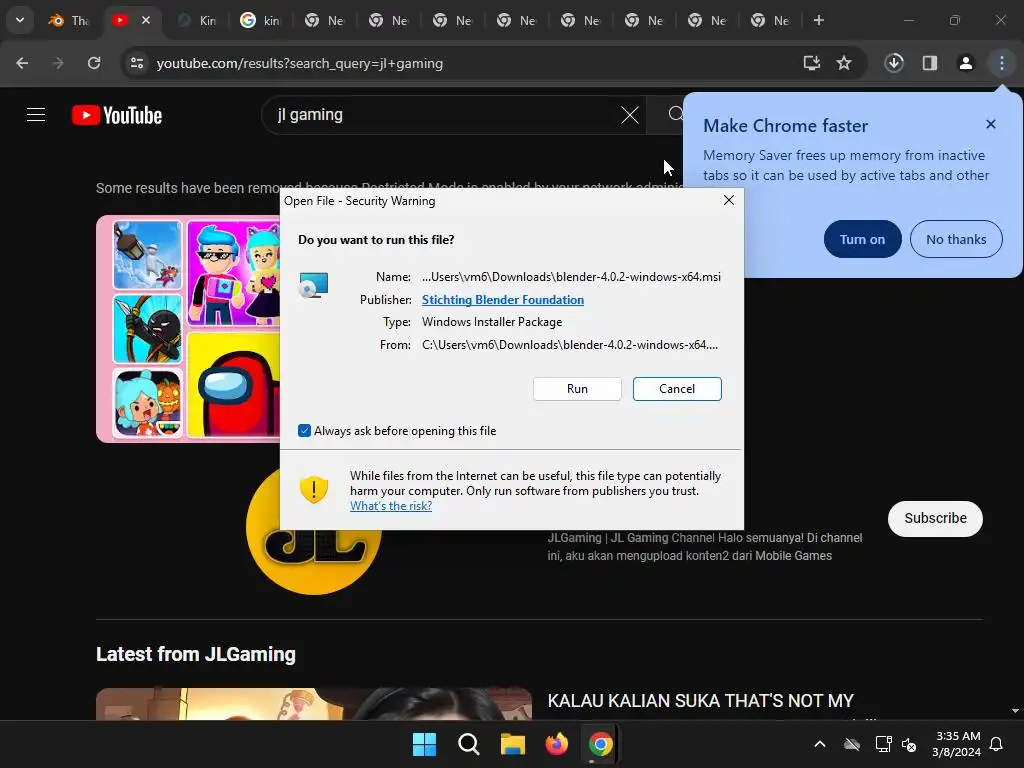The width and height of the screenshot is (1024, 768).
Task: Subscribe to the JLGaming channel
Action: pyautogui.click(x=935, y=519)
